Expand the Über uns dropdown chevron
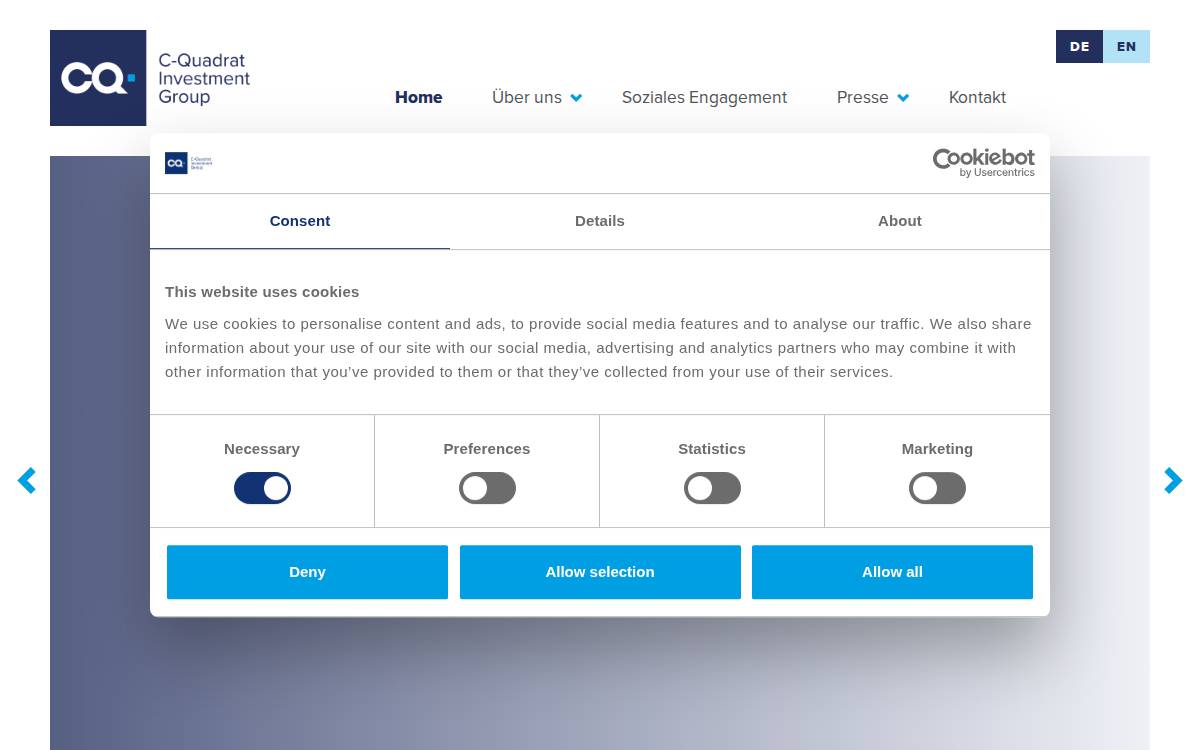Image resolution: width=1200 pixels, height=750 pixels. 576,98
